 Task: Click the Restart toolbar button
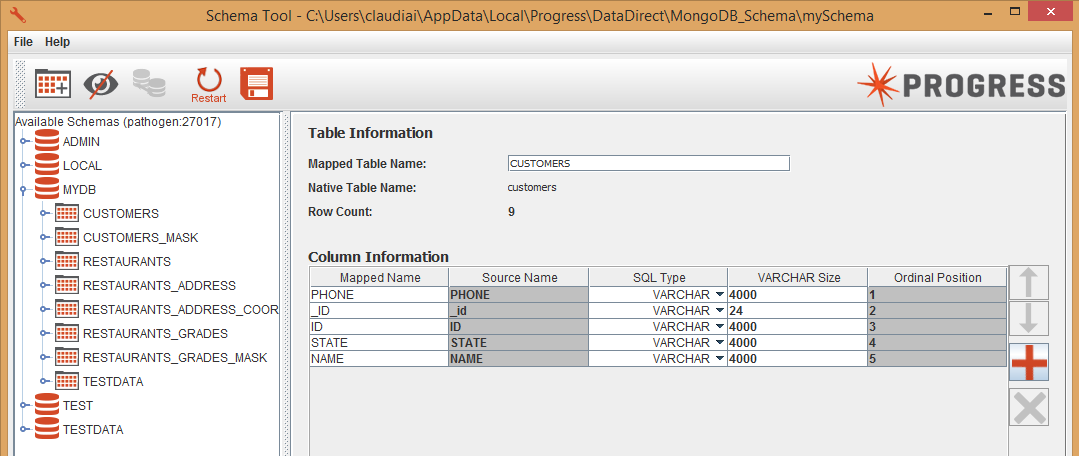[x=209, y=85]
